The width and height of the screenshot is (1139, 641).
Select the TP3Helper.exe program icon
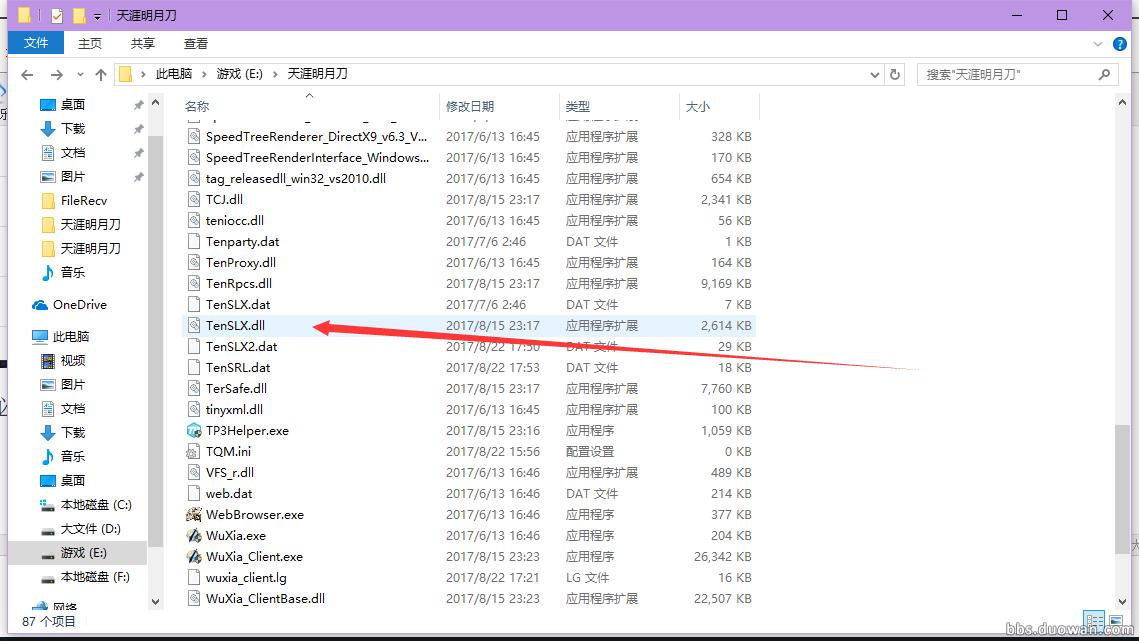point(195,430)
